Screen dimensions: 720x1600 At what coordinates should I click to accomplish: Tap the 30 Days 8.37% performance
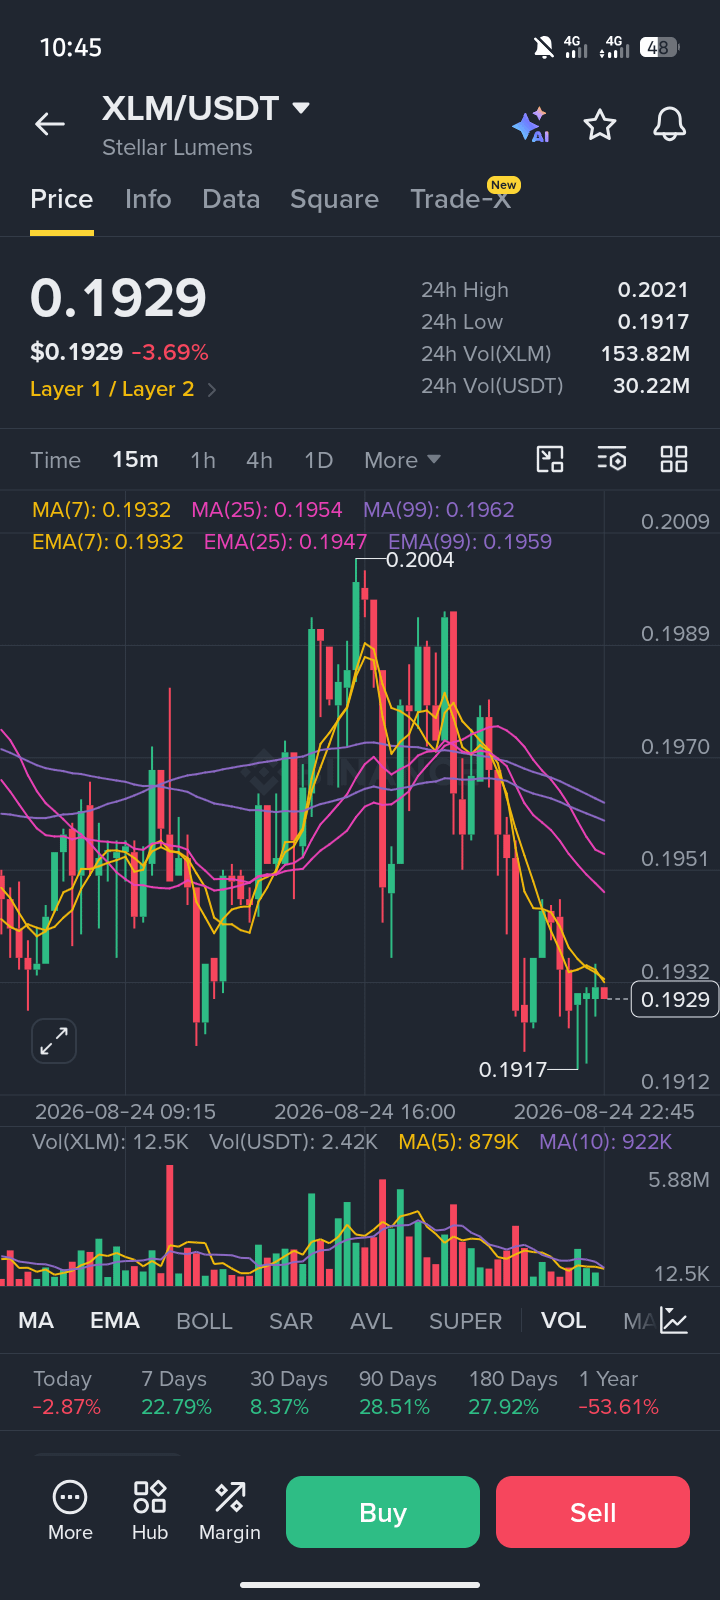click(x=289, y=1393)
